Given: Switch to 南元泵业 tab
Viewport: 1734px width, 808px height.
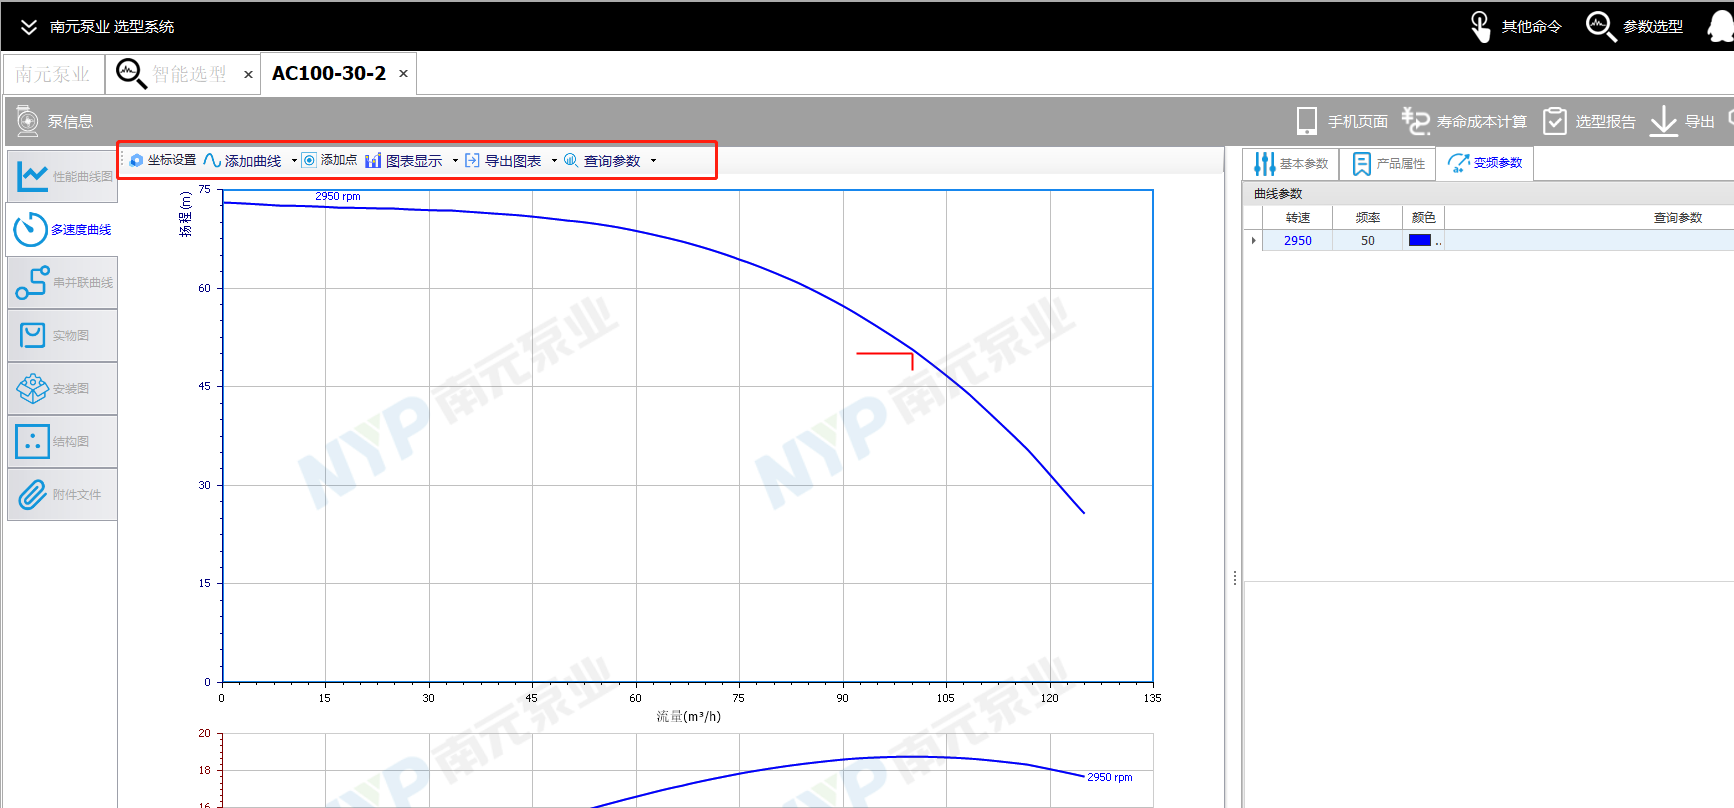Looking at the screenshot, I should tap(53, 74).
